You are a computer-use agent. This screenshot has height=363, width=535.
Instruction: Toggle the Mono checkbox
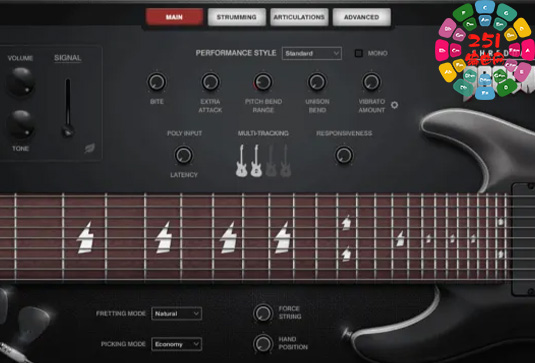click(x=359, y=53)
